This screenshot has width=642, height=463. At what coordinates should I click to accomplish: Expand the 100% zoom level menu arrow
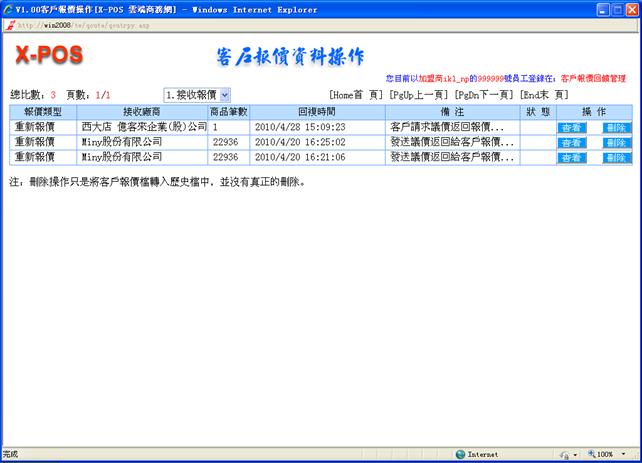[622, 453]
